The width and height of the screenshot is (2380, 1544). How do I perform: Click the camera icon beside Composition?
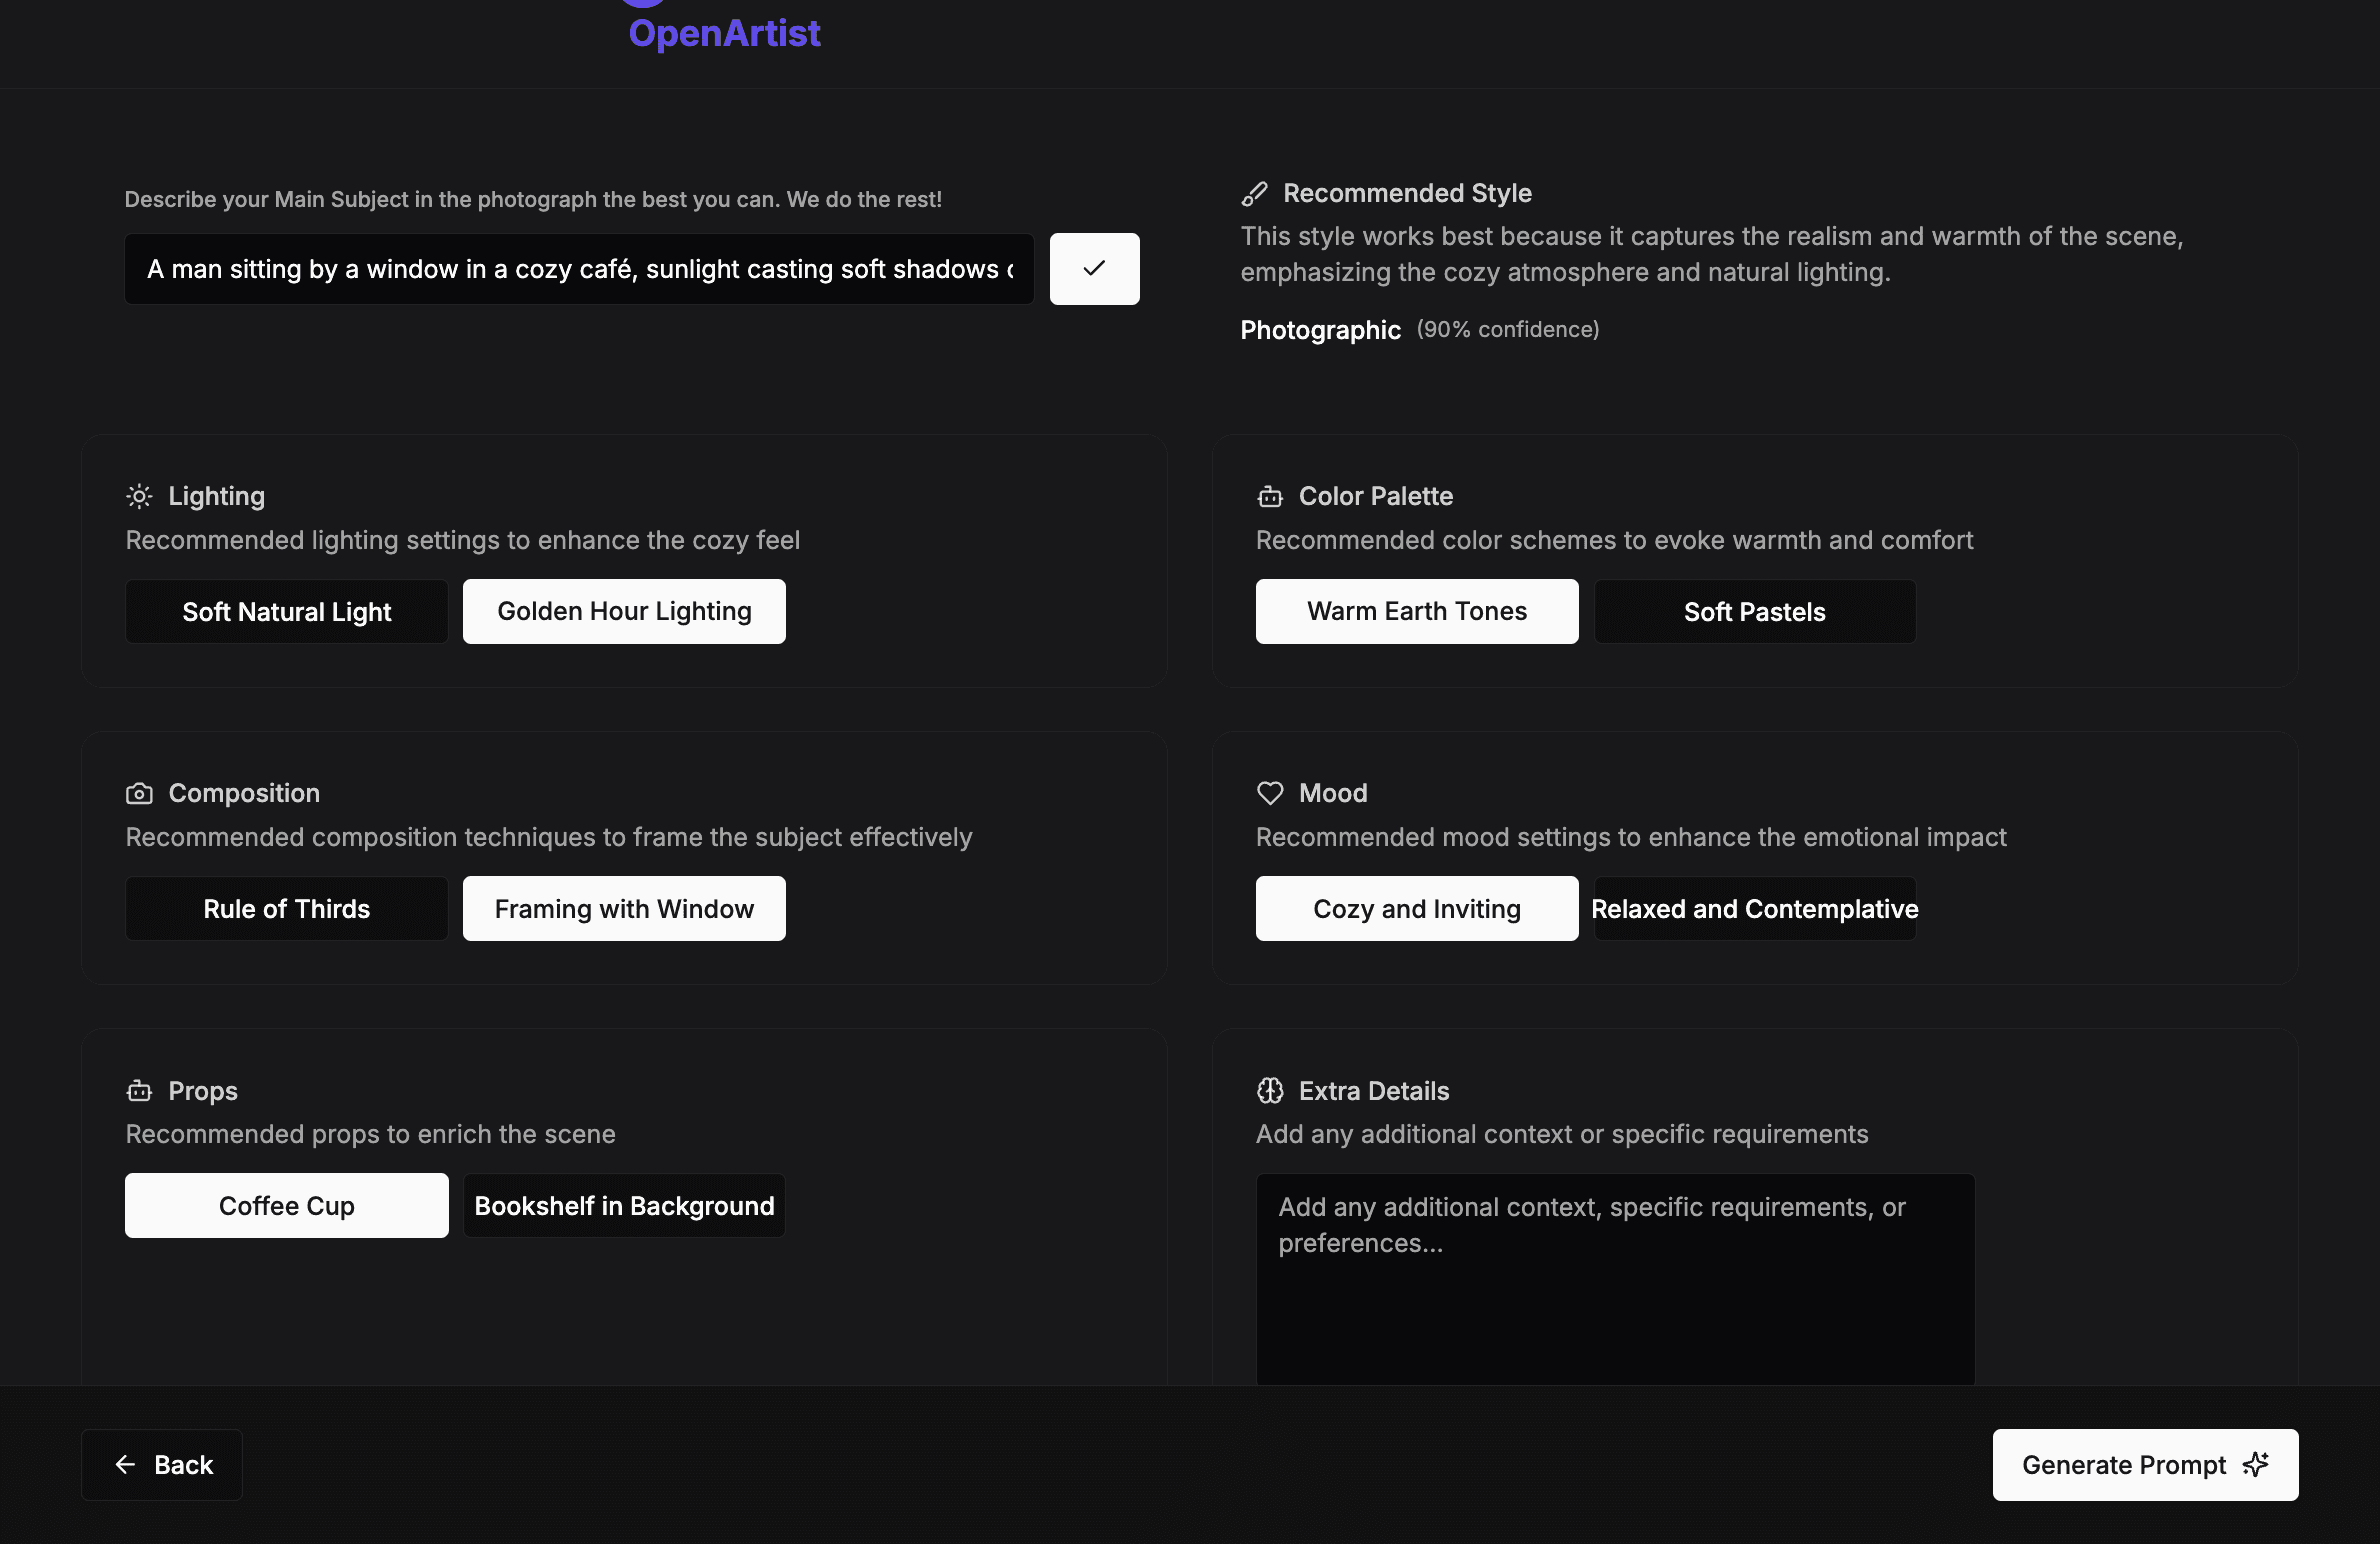139,793
